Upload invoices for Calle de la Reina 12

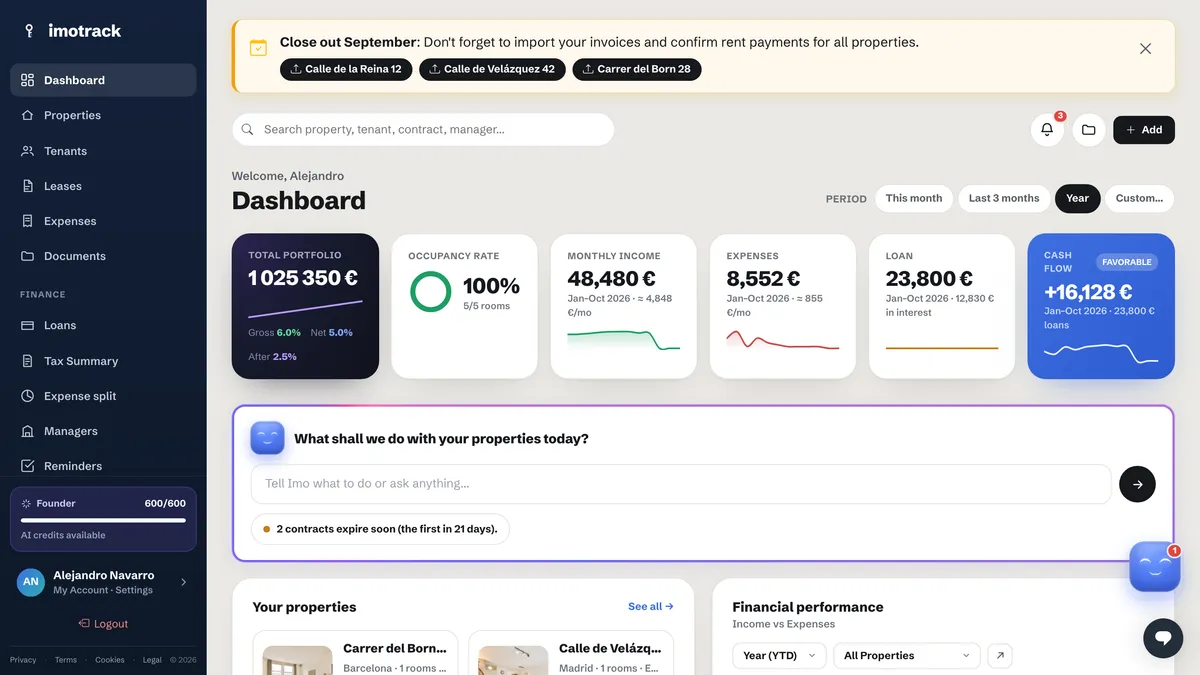pyautogui.click(x=346, y=69)
